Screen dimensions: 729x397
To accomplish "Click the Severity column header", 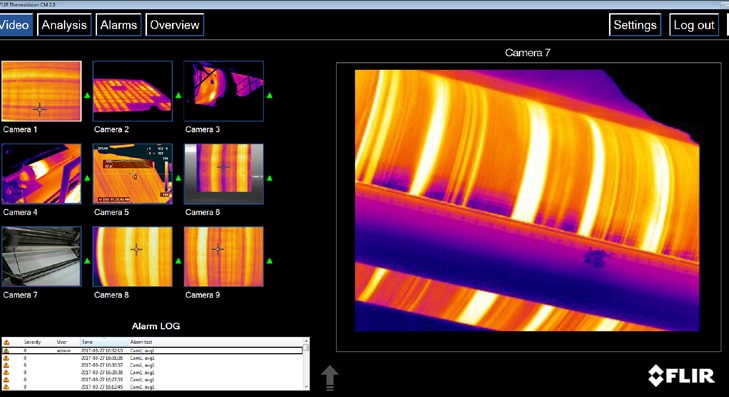I will (x=33, y=342).
